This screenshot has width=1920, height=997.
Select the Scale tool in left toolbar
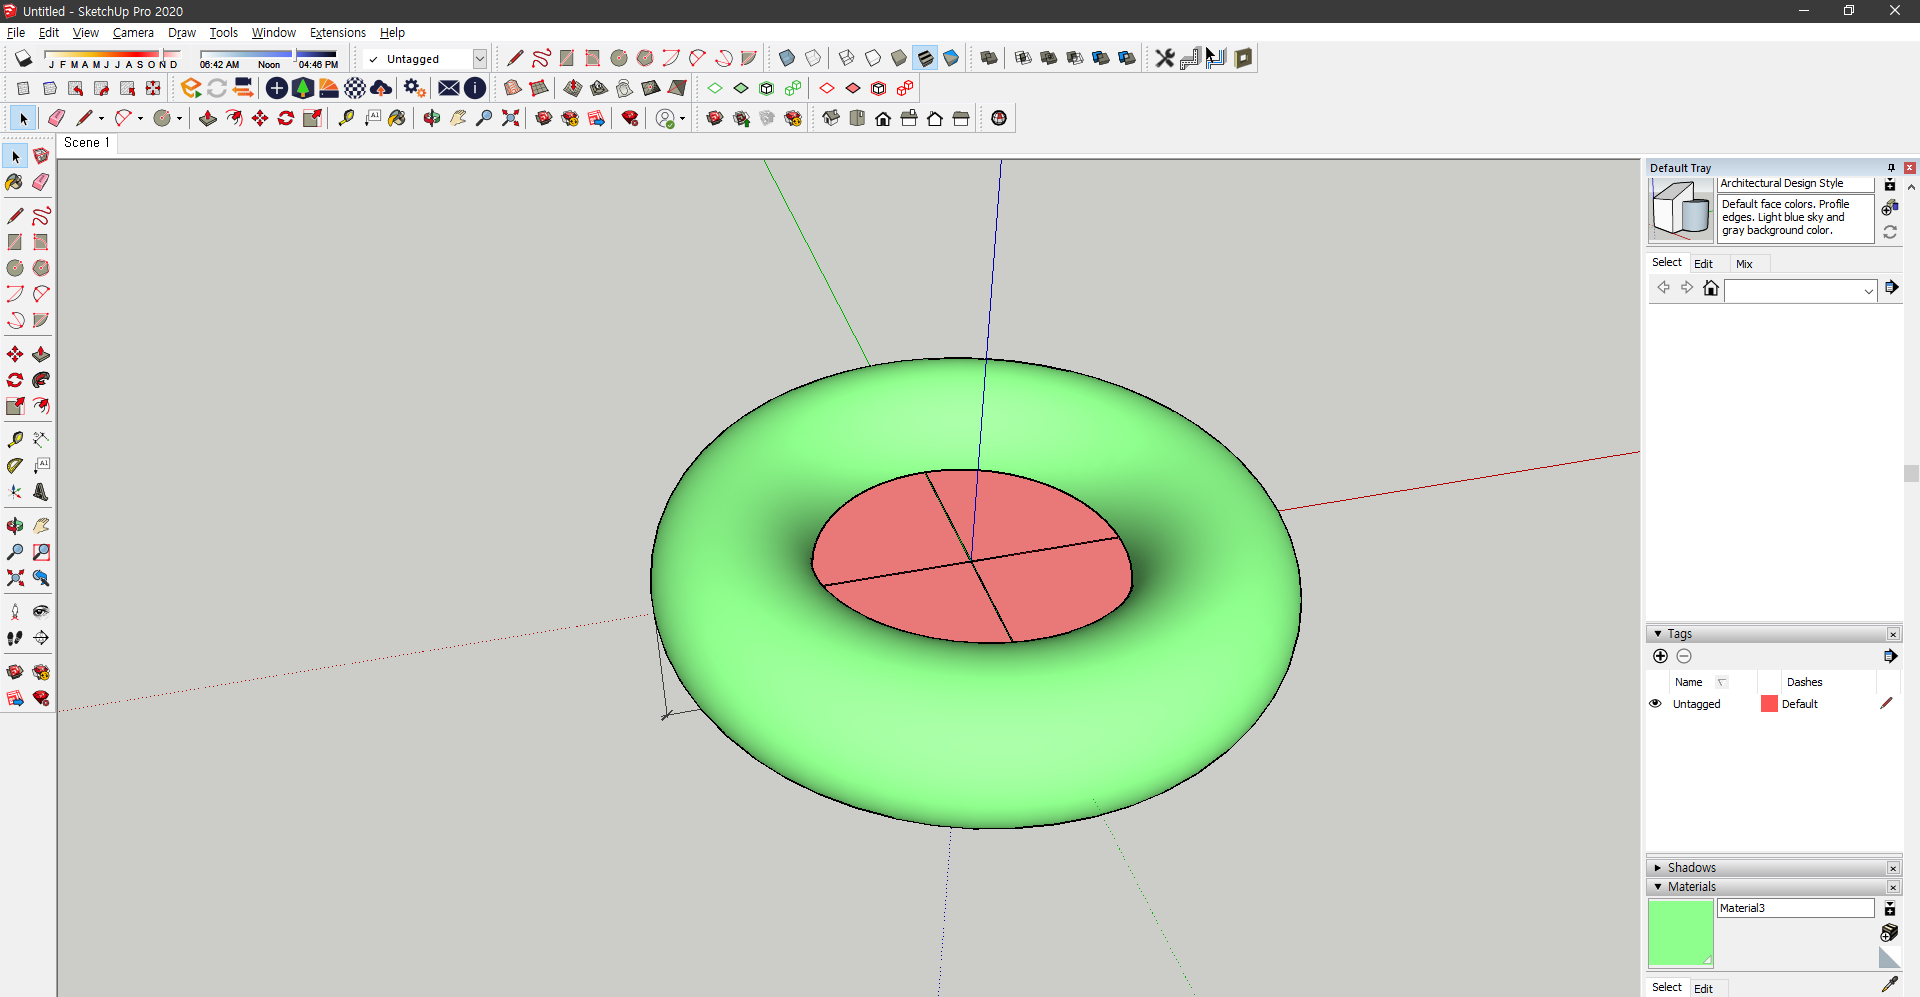(15, 406)
